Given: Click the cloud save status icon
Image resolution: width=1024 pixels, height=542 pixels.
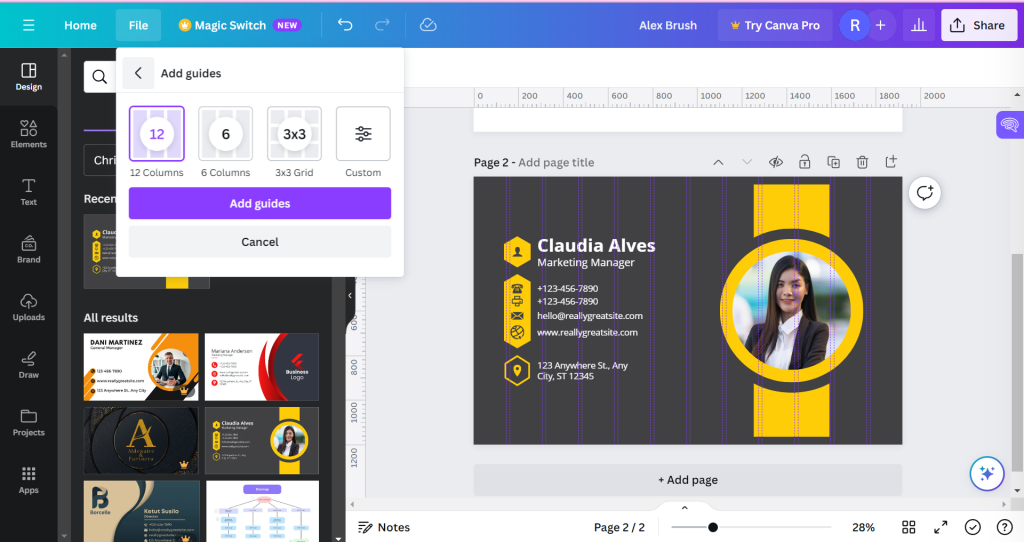Looking at the screenshot, I should (428, 25).
